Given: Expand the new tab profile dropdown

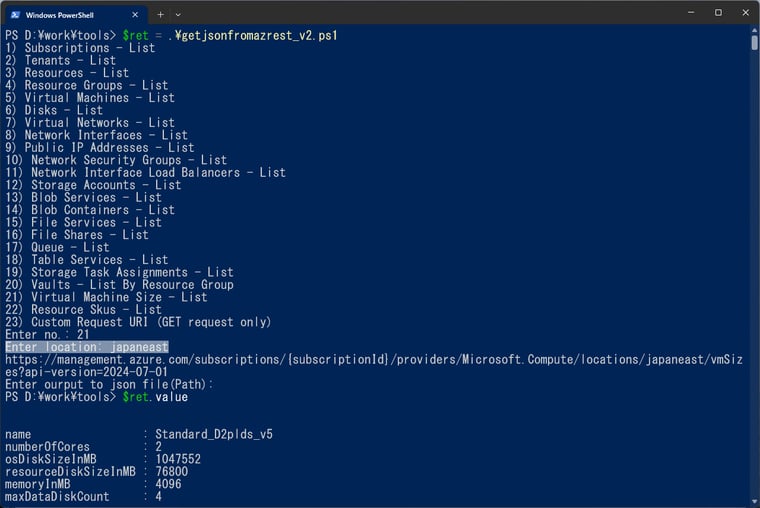Looking at the screenshot, I should pos(178,15).
